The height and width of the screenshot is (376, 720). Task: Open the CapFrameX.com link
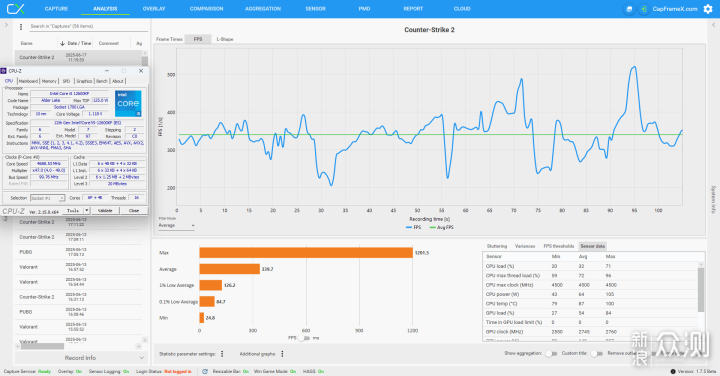point(675,9)
